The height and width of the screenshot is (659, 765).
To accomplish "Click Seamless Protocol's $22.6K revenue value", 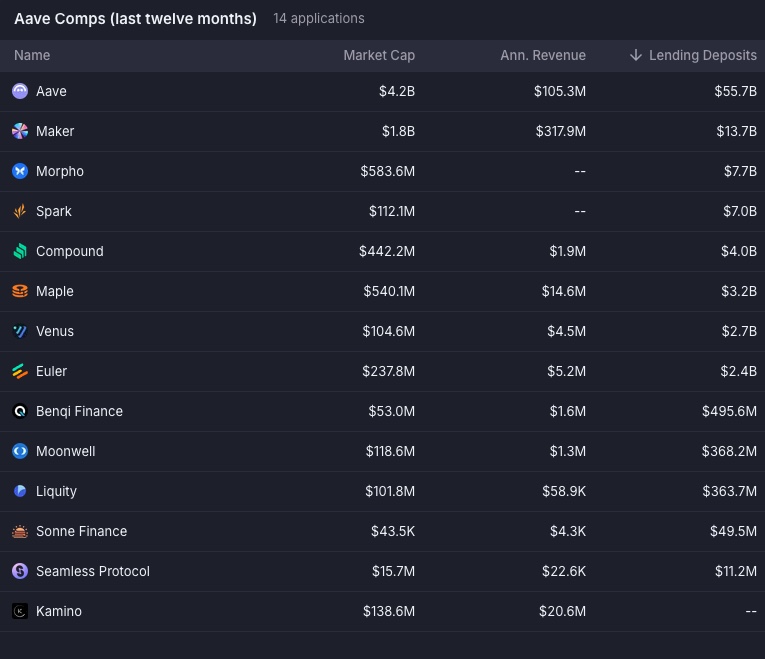I will 564,571.
